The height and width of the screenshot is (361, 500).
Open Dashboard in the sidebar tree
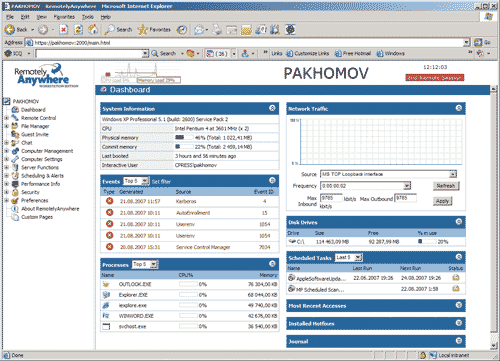tap(33, 110)
